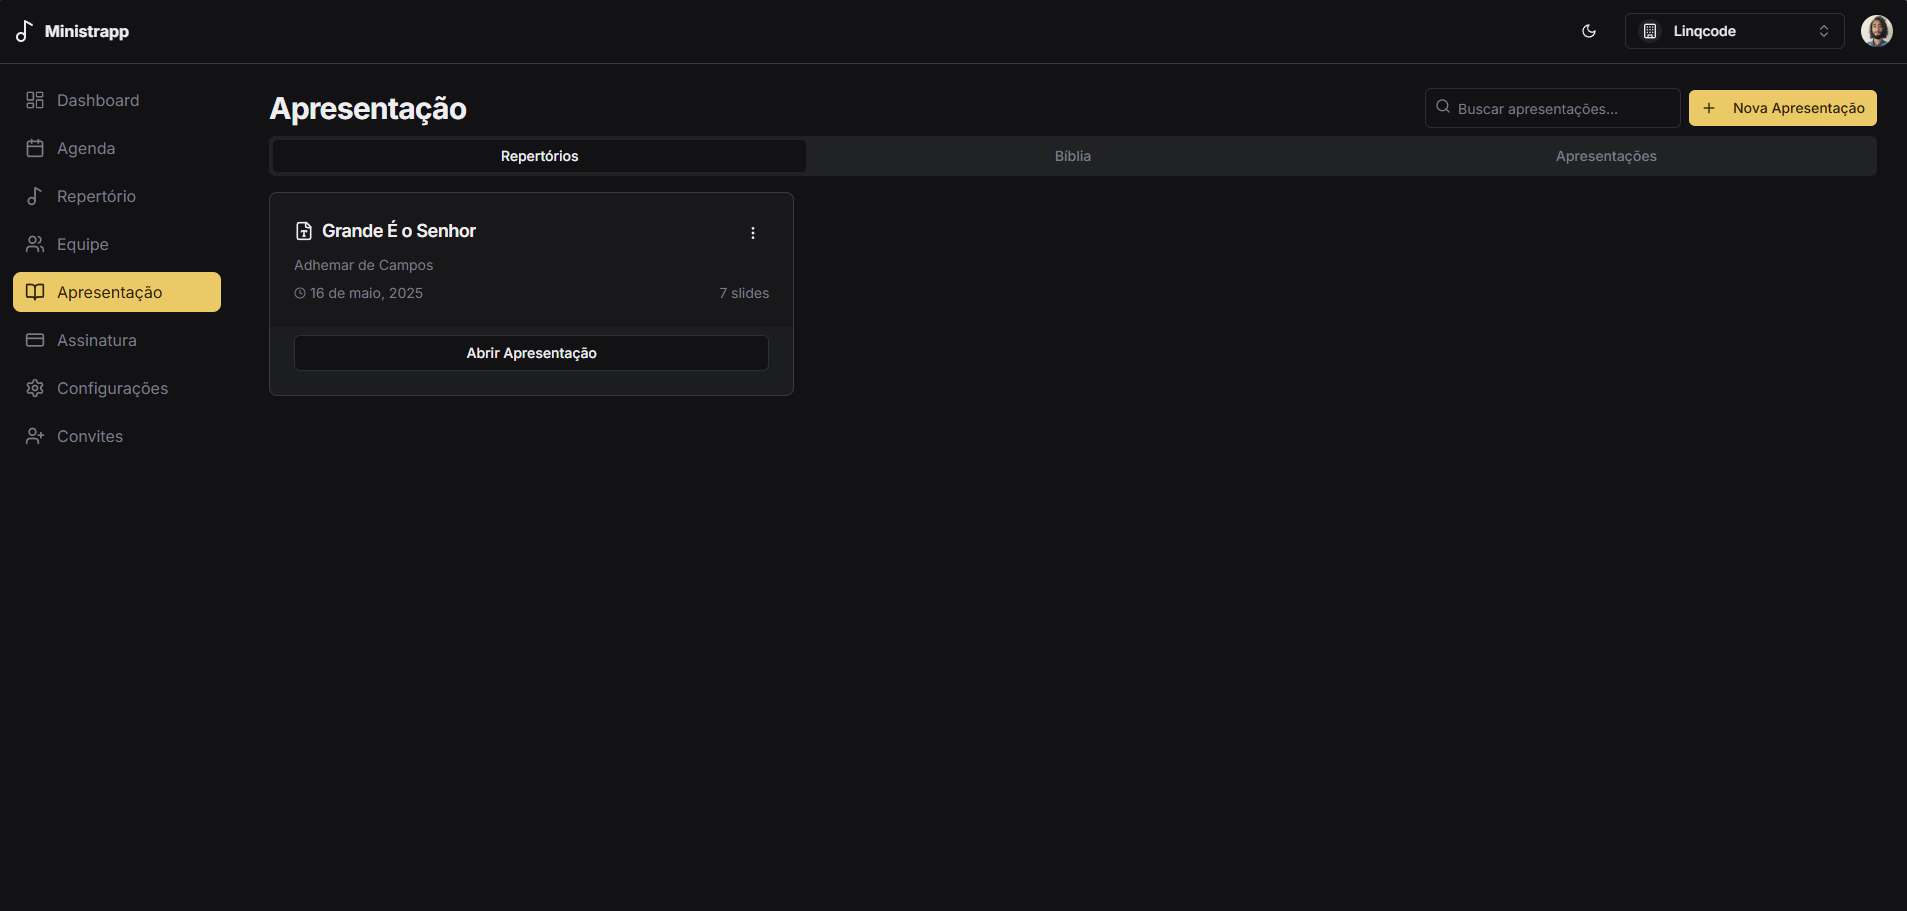Click the Equipe people icon
Screen dimensions: 1907x911
coord(35,244)
